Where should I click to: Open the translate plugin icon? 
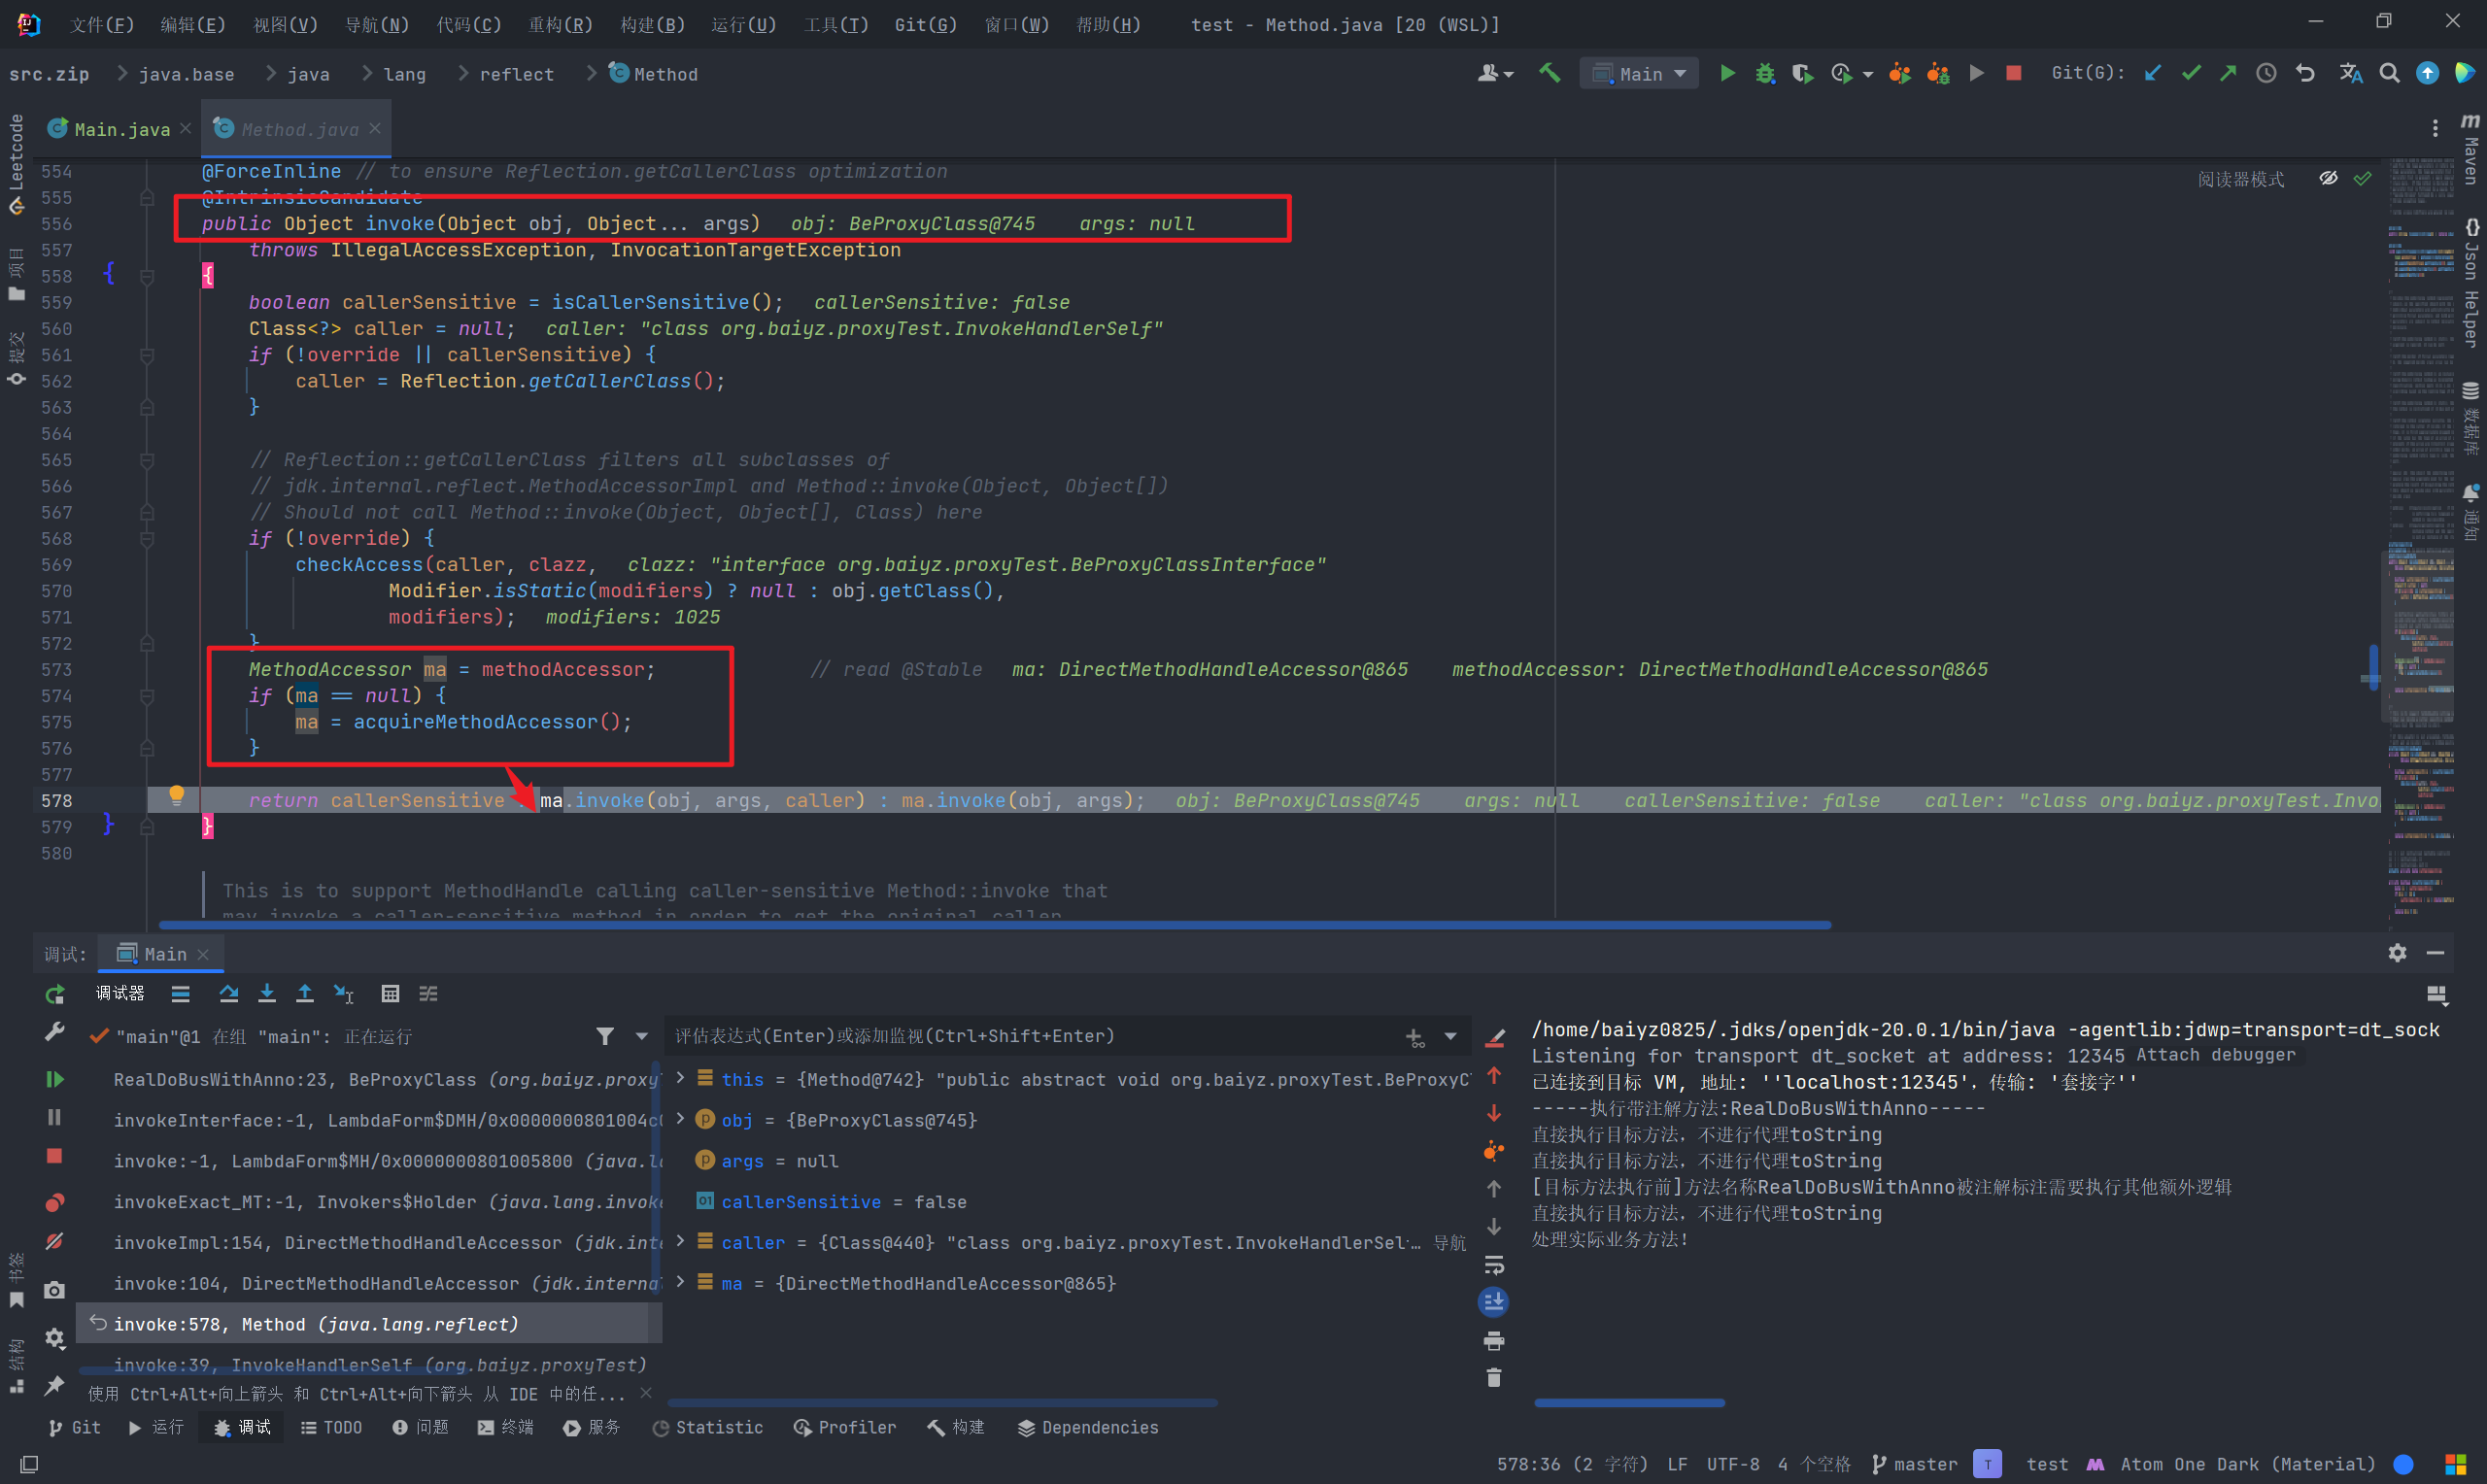pyautogui.click(x=2351, y=73)
